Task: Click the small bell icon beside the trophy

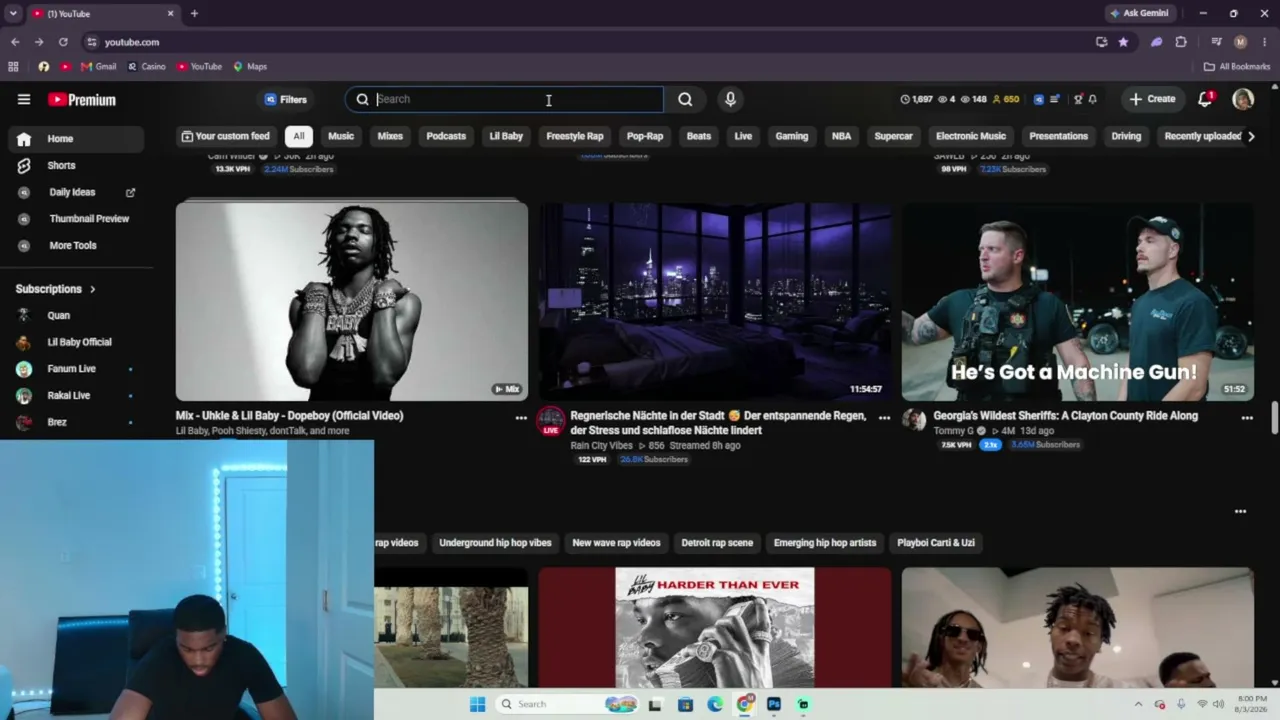Action: (x=1093, y=99)
